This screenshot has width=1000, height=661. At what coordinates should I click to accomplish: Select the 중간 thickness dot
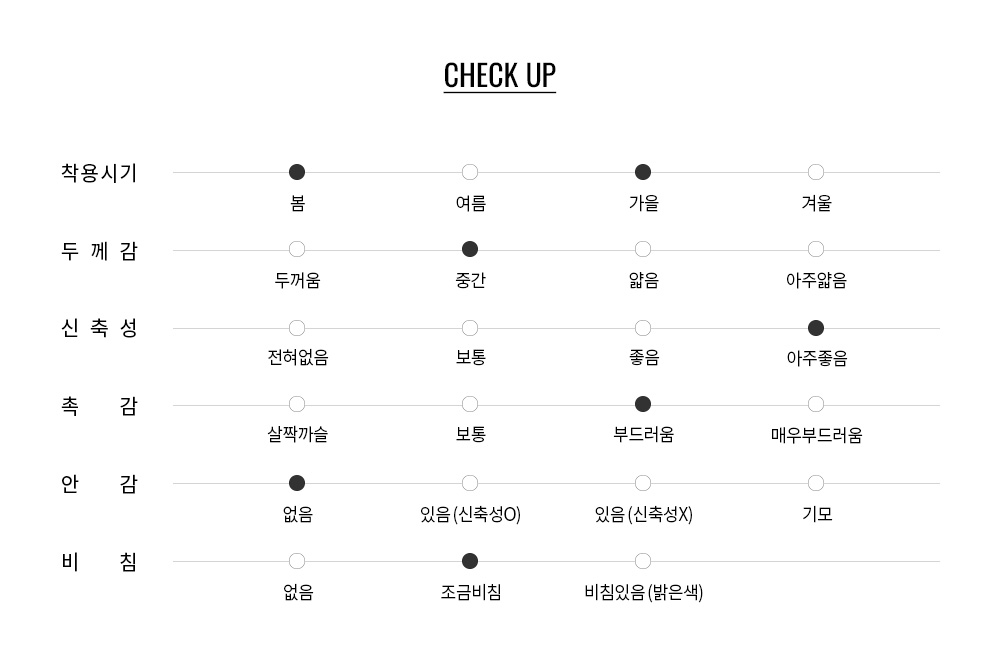[470, 249]
